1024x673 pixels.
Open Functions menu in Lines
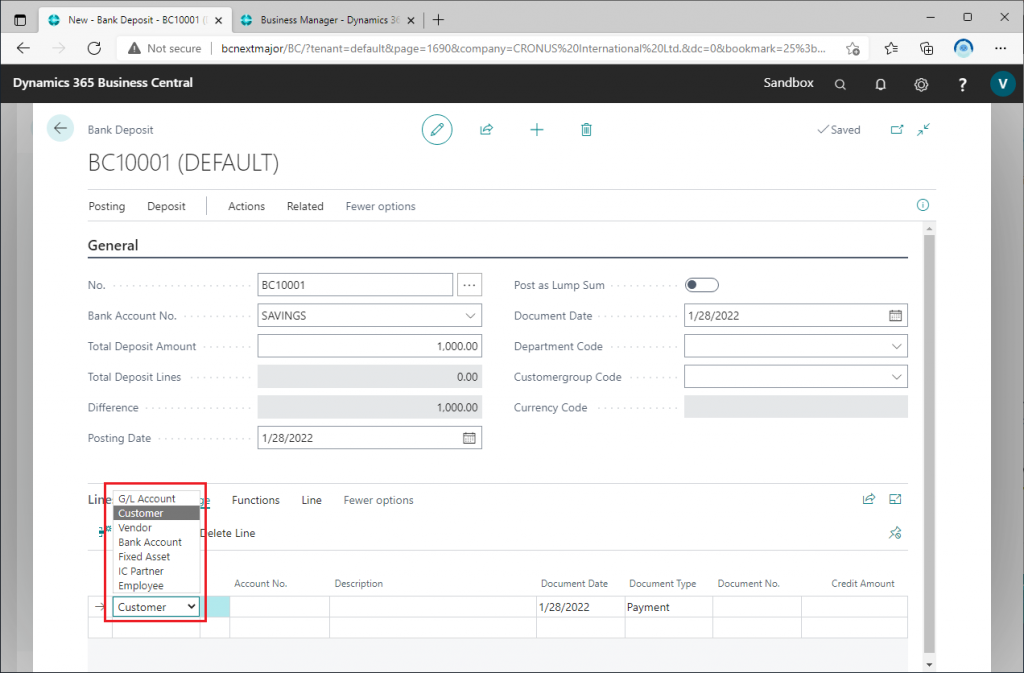tap(255, 500)
